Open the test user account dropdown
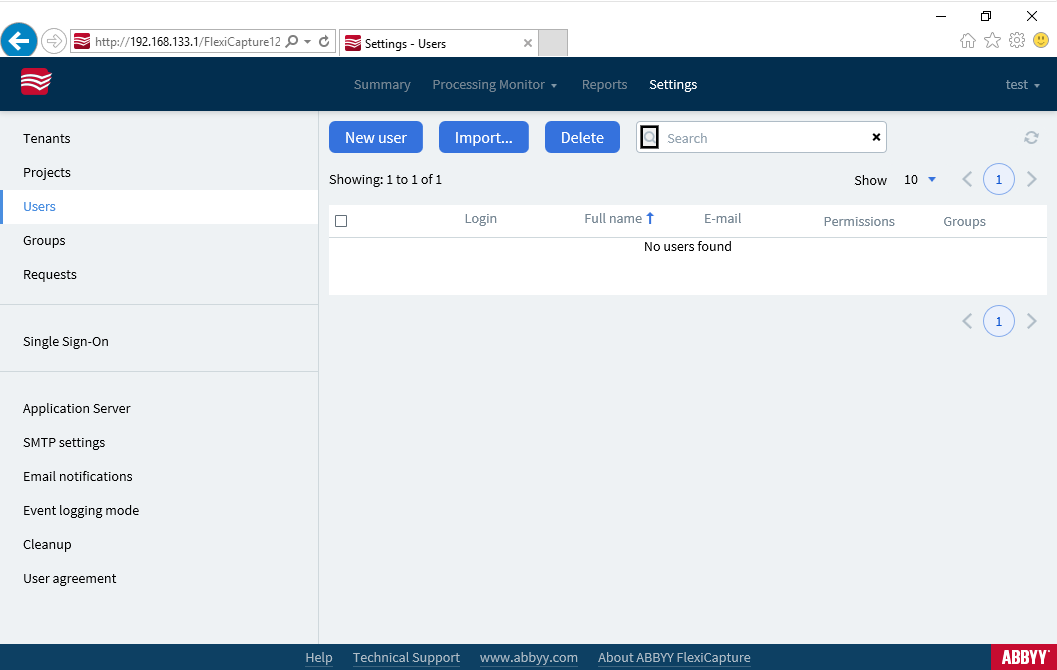Image resolution: width=1057 pixels, height=670 pixels. pyautogui.click(x=1022, y=84)
